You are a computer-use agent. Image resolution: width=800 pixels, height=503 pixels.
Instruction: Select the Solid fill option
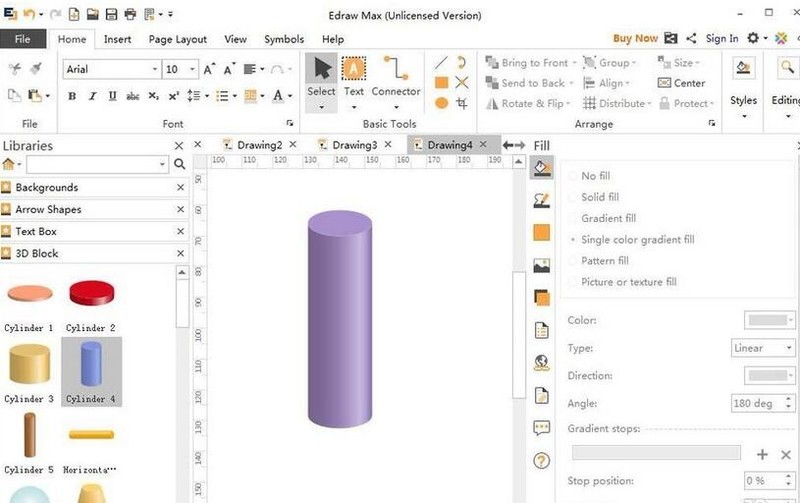point(594,197)
